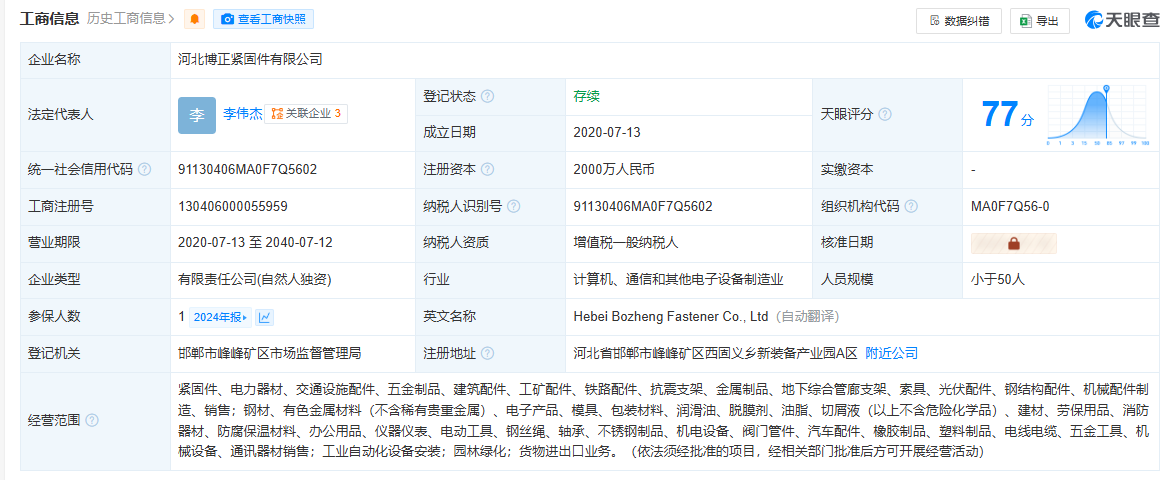Click registration number 130406000055959
This screenshot has height=480, width=1175.
pyautogui.click(x=233, y=206)
